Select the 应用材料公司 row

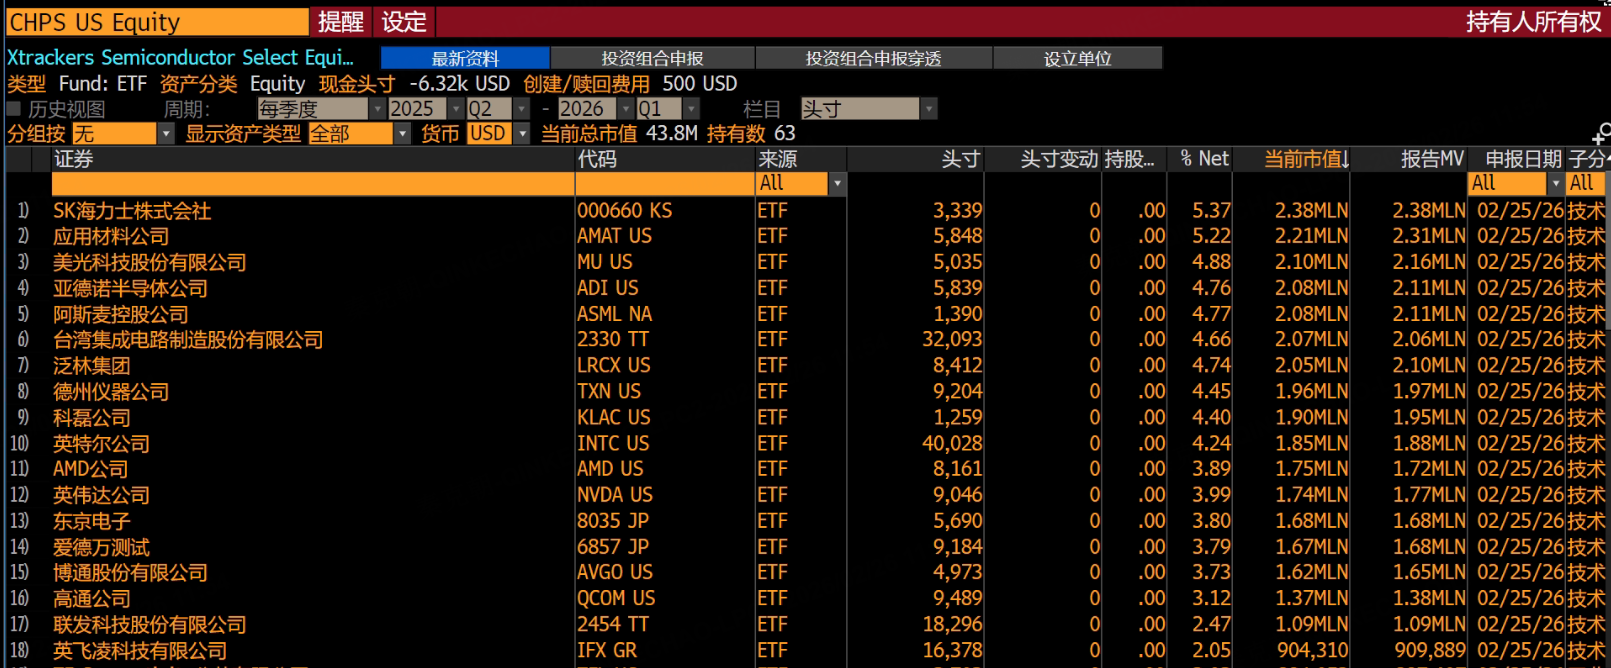point(805,237)
